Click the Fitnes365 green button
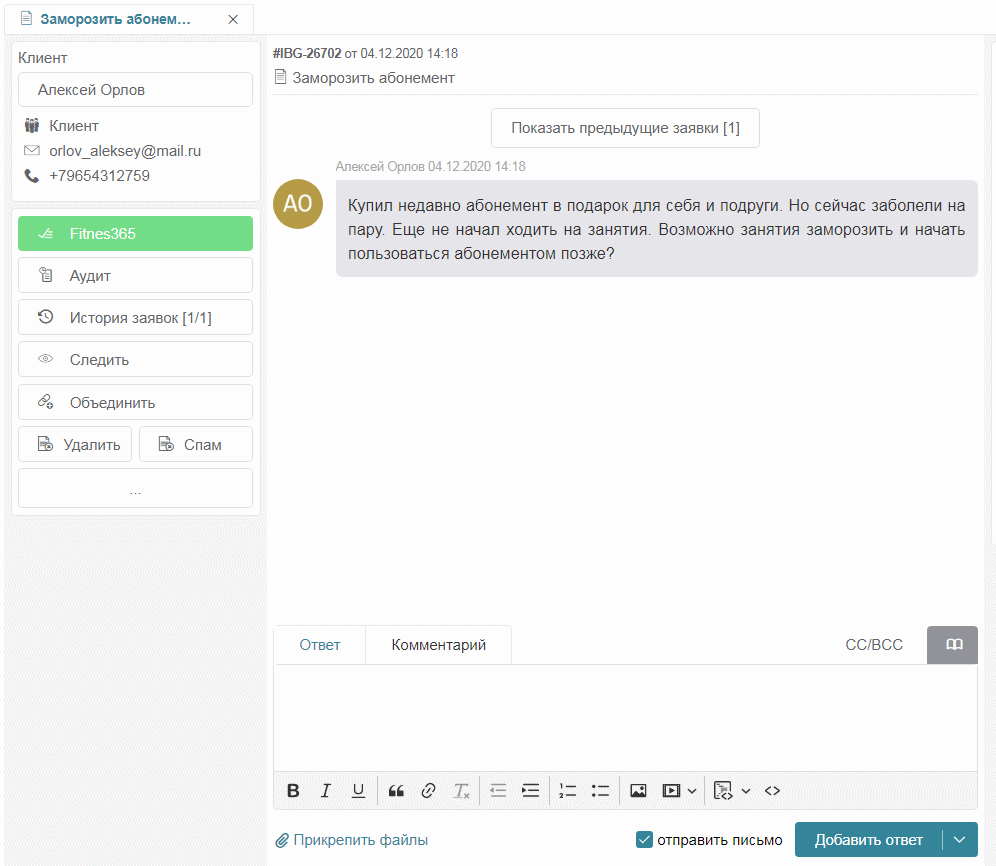The width and height of the screenshot is (996, 866). 135,233
